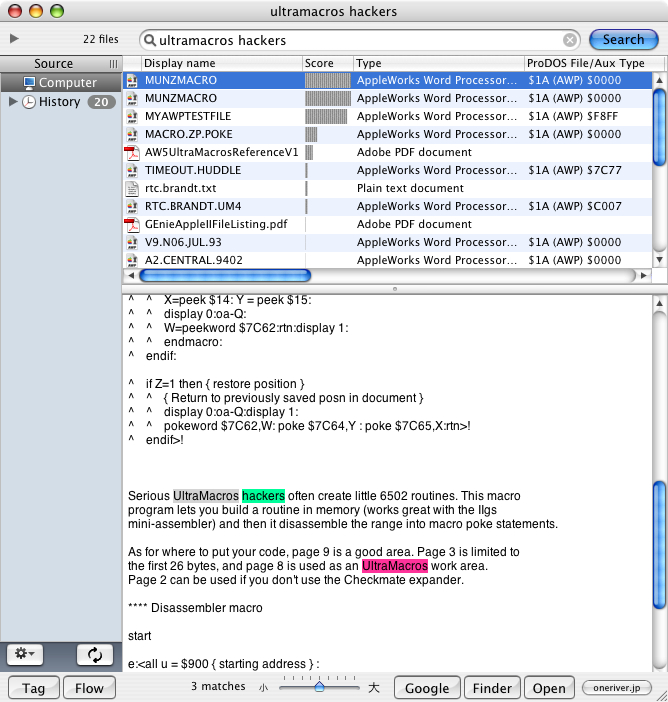Reveal the file with Finder button
Image resolution: width=668 pixels, height=702 pixels.
click(x=492, y=688)
